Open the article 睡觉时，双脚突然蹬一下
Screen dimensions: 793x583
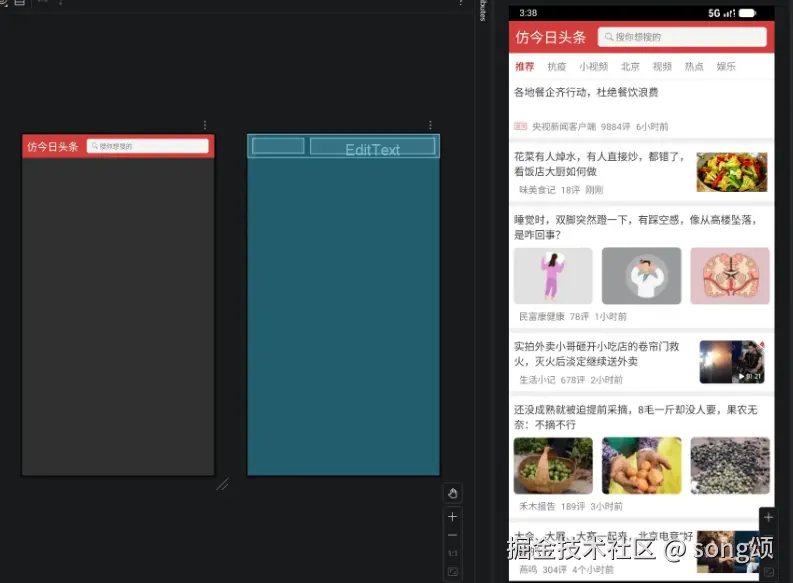[x=635, y=227]
